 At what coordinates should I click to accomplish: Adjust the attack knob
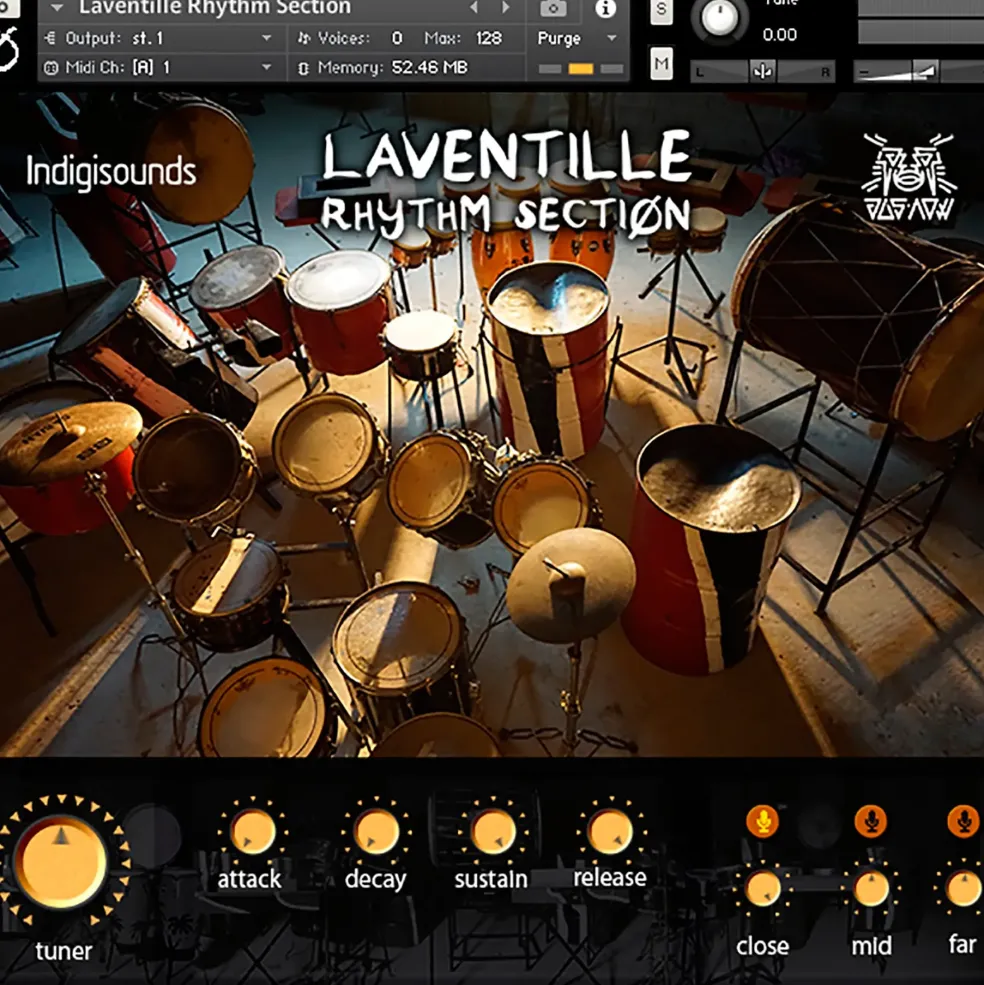click(x=253, y=832)
